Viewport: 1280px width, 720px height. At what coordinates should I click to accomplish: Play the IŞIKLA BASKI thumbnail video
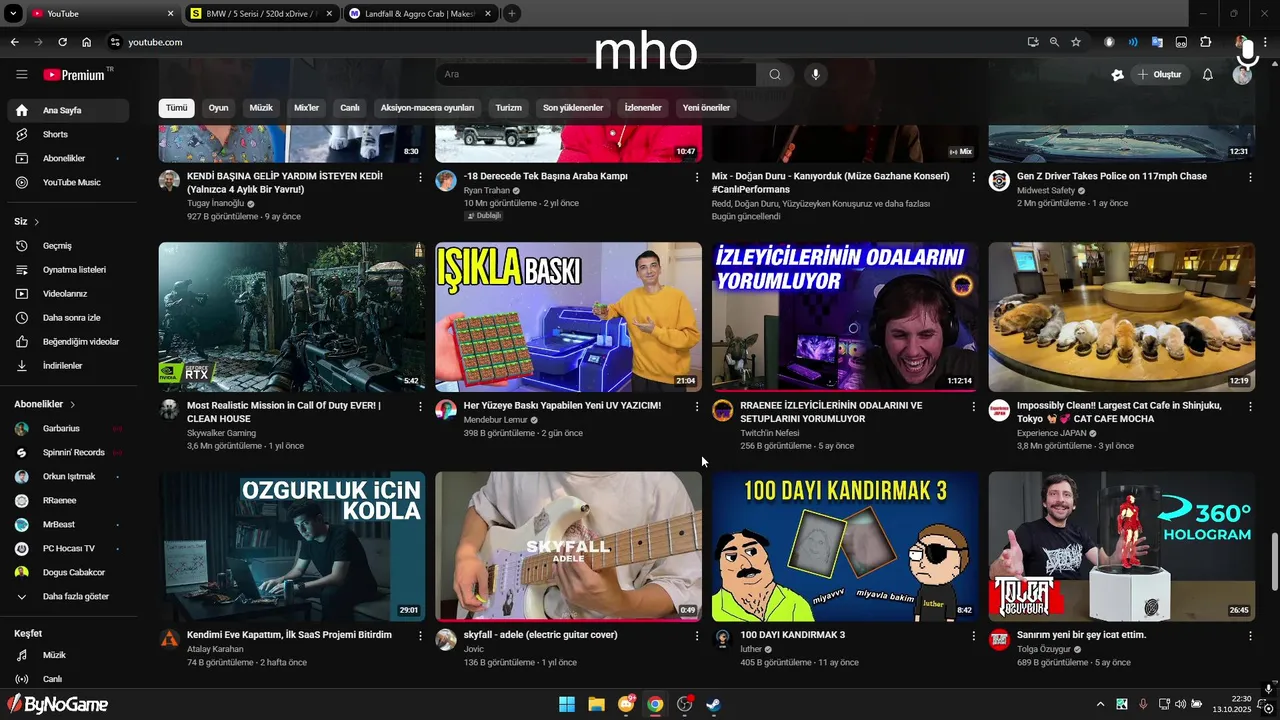(568, 317)
